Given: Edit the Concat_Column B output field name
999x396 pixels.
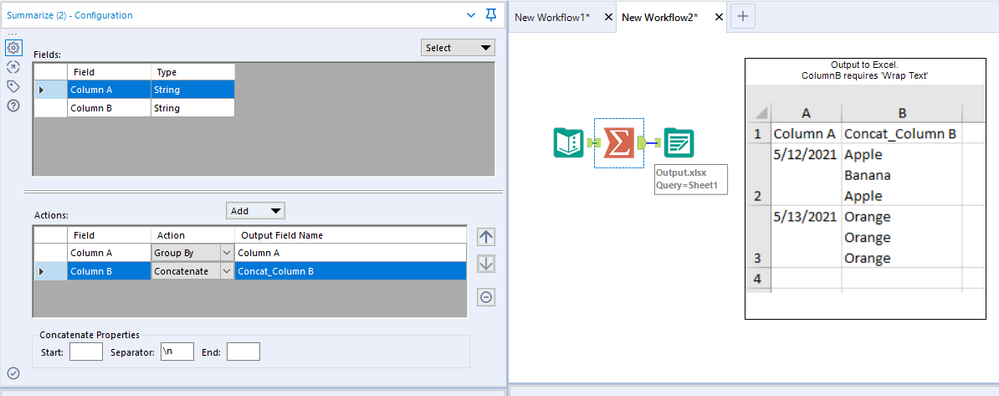Looking at the screenshot, I should (x=350, y=271).
